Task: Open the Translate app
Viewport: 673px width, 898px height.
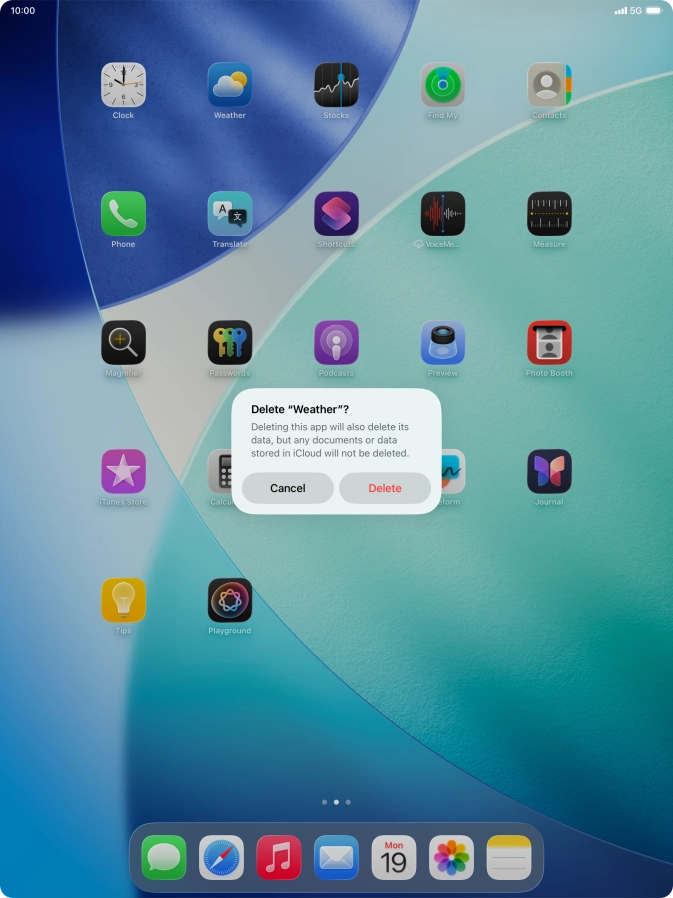Action: point(230,214)
